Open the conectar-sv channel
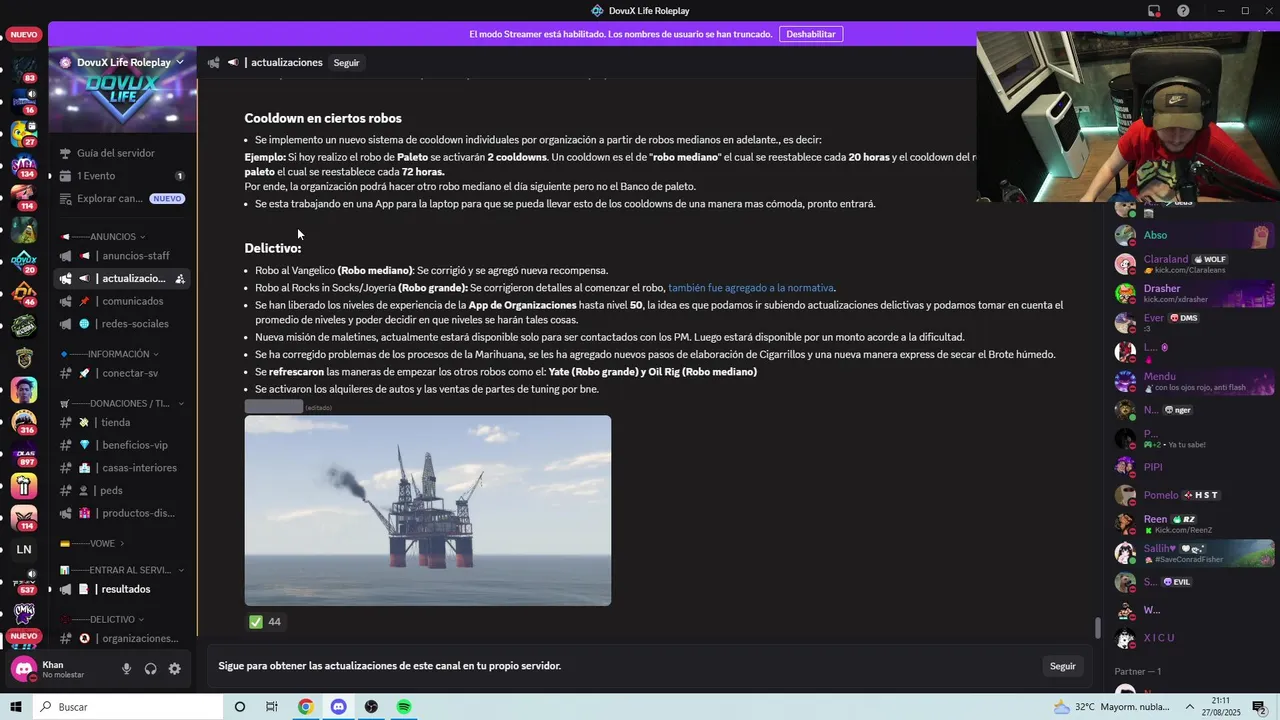Viewport: 1280px width, 720px height. coord(122,373)
